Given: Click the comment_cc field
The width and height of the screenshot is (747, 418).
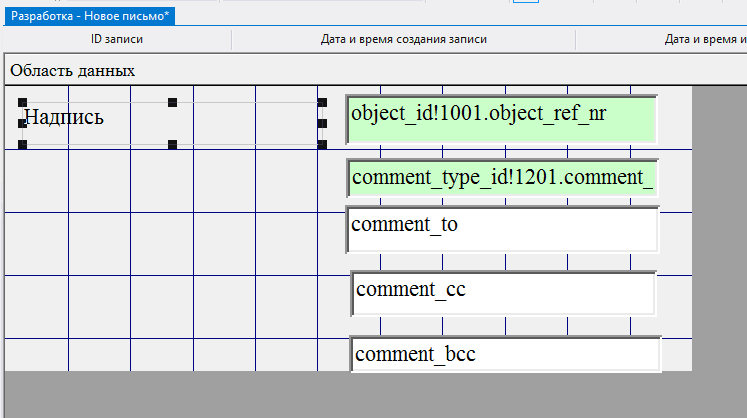Looking at the screenshot, I should click(x=503, y=293).
